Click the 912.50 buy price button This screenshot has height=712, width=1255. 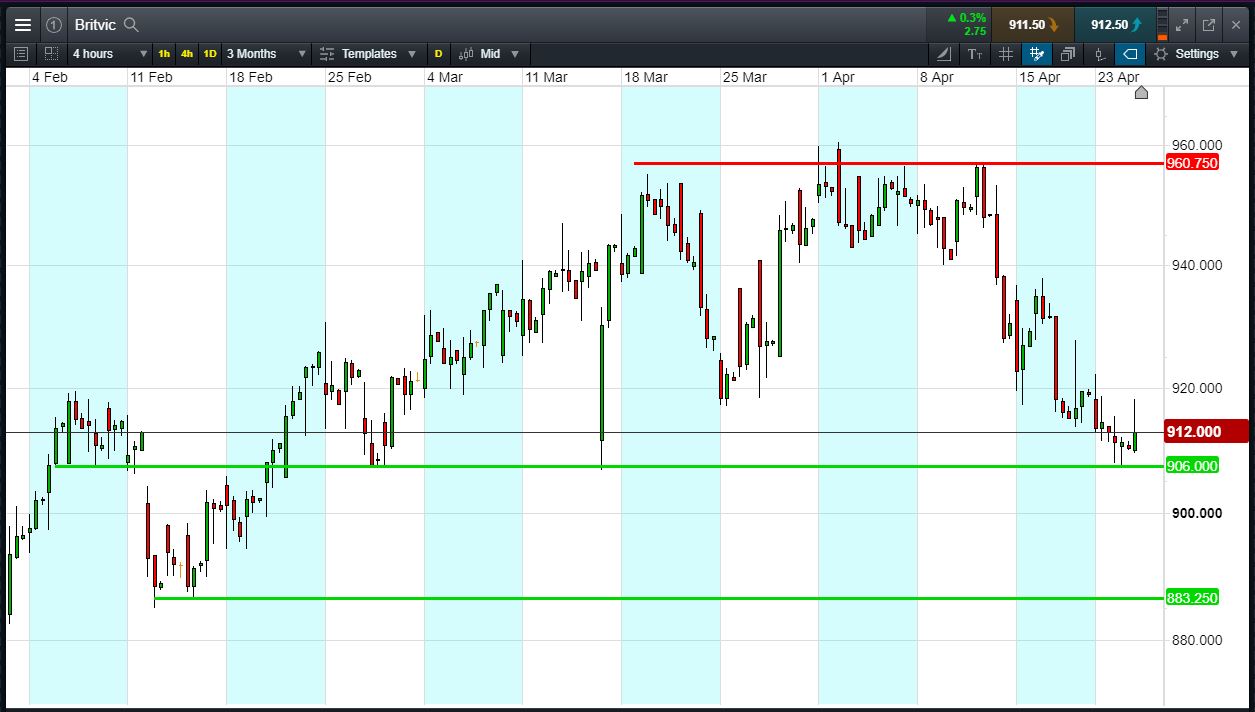pos(1115,25)
